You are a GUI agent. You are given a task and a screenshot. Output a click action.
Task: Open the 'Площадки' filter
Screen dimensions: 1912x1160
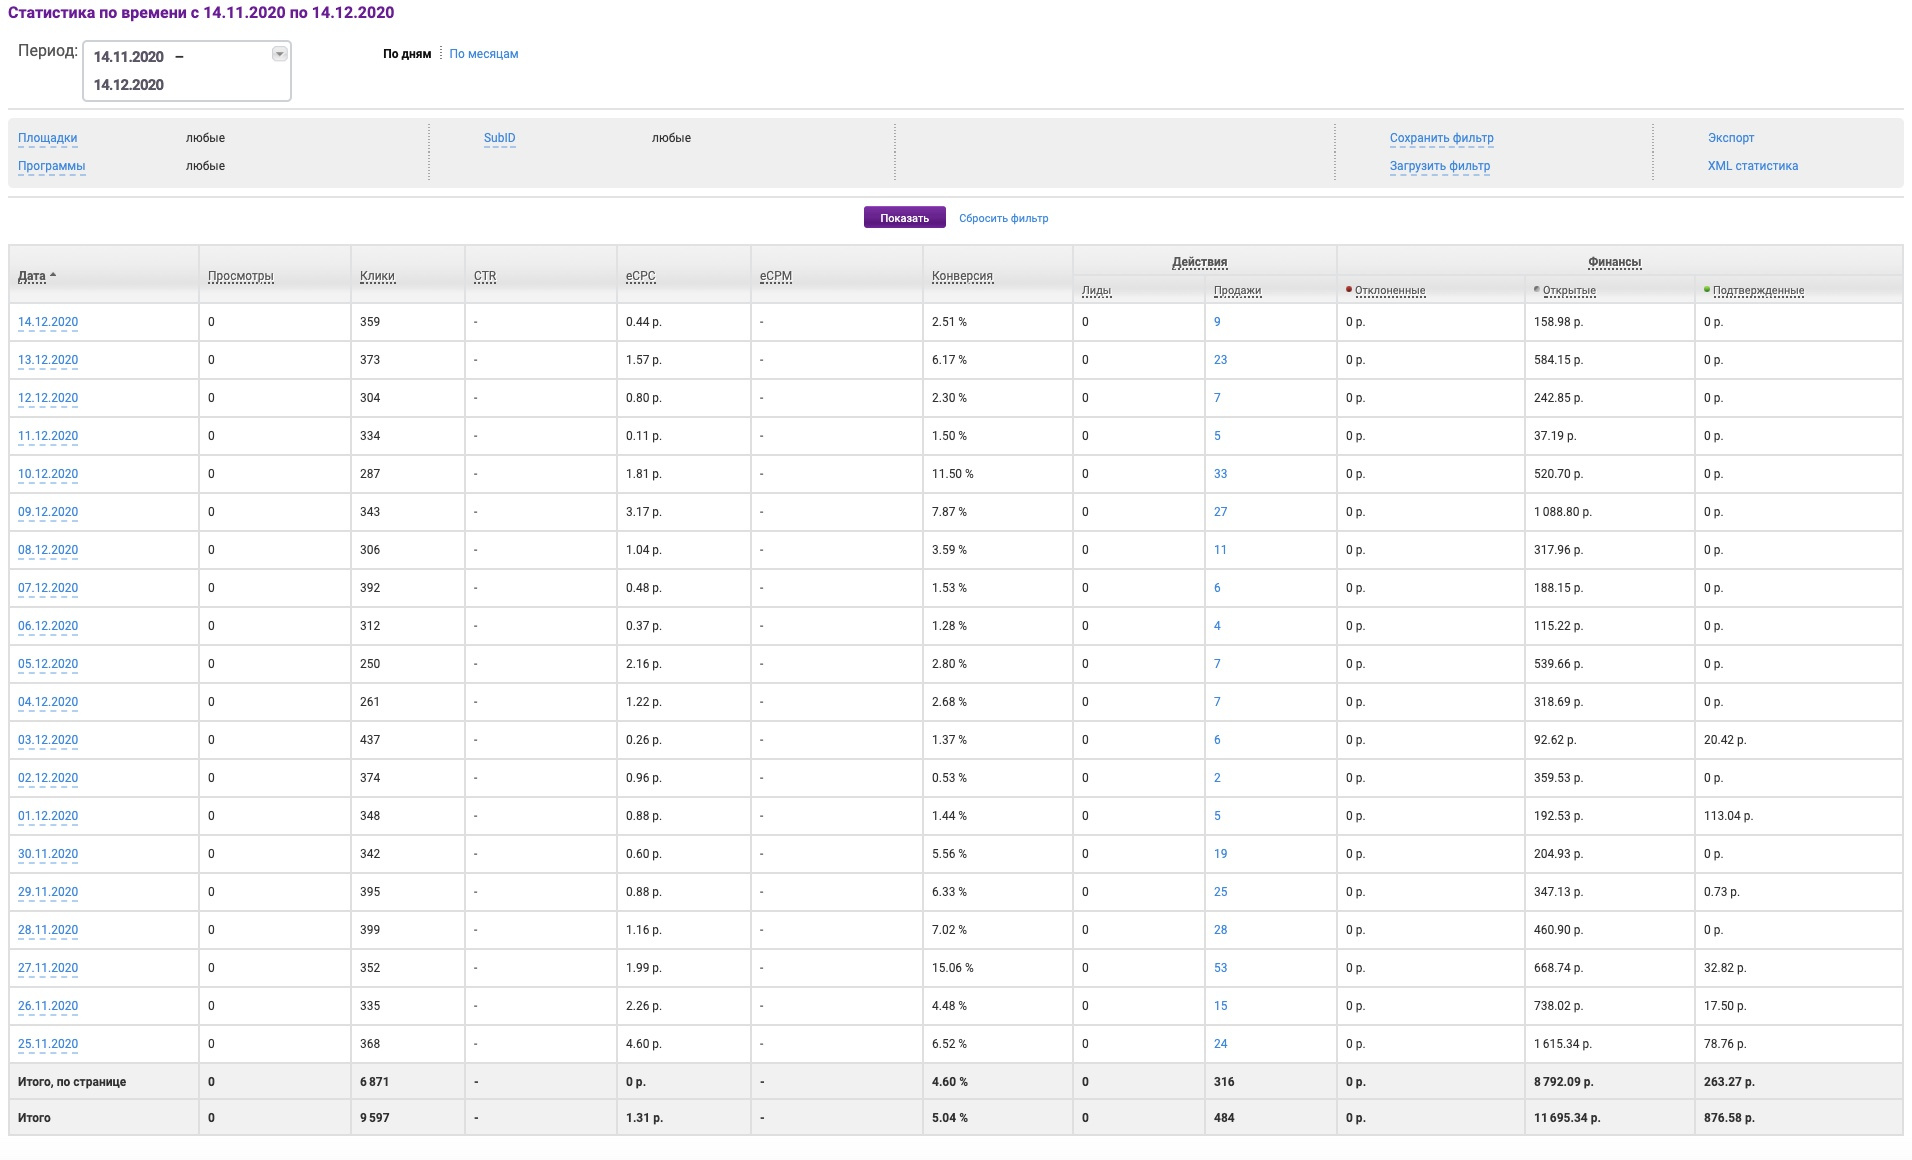point(48,138)
